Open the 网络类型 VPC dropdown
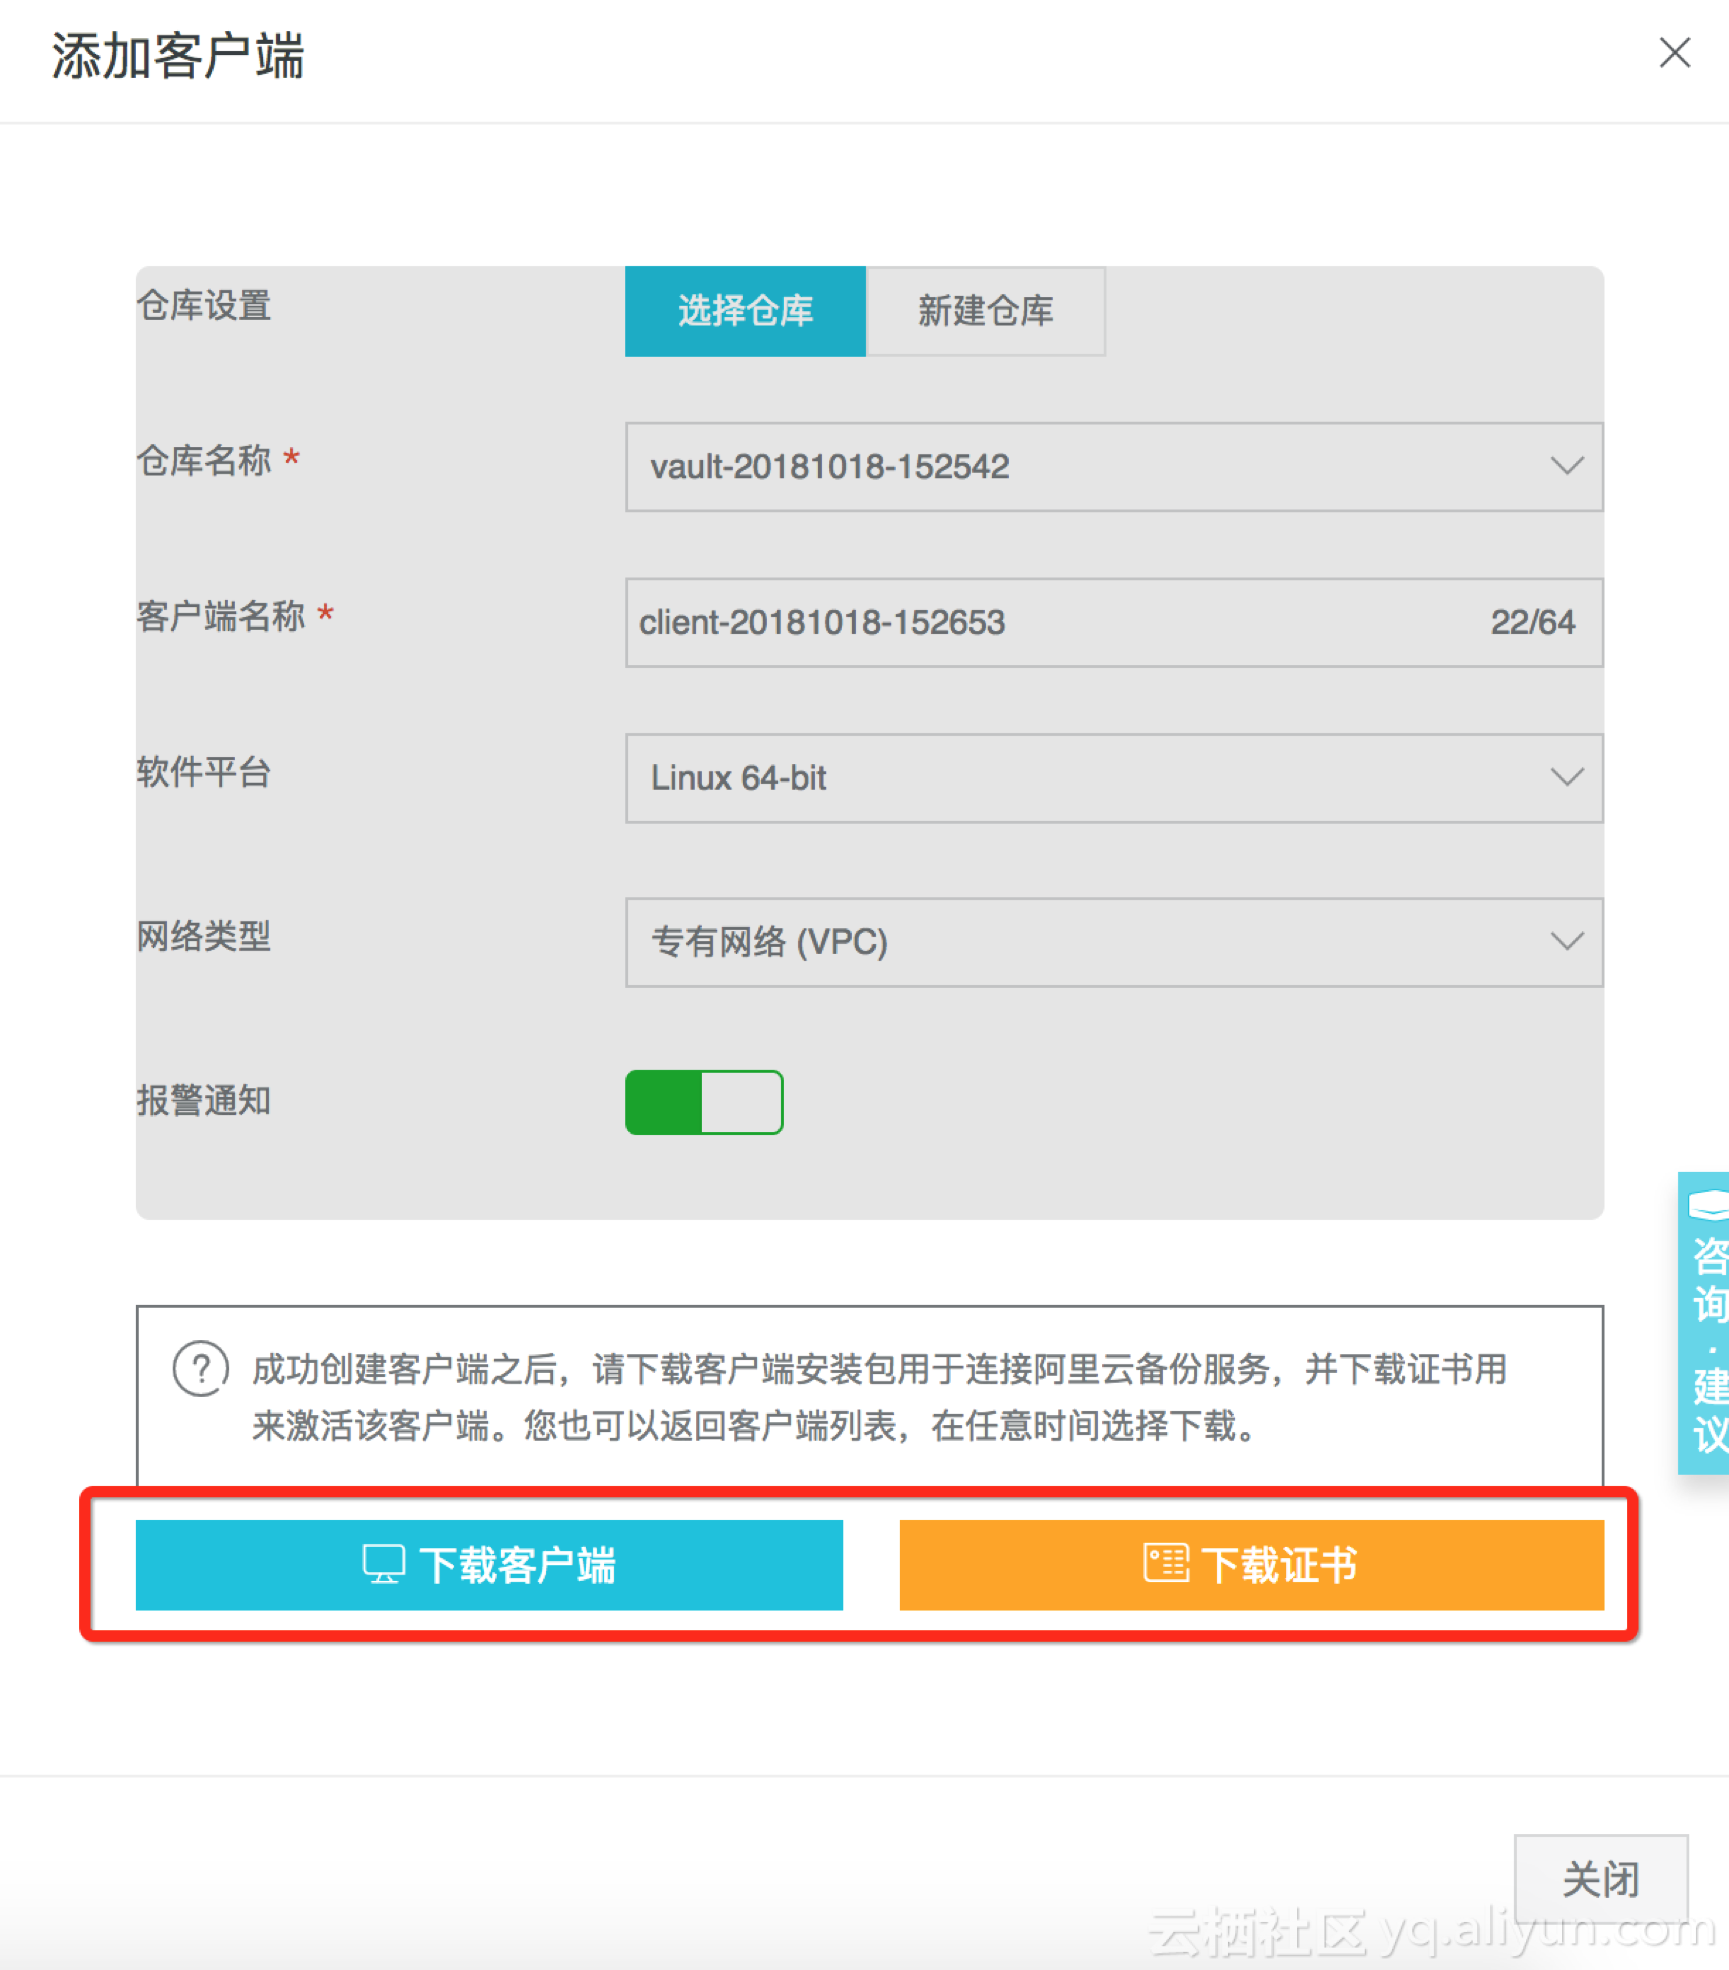Image resolution: width=1729 pixels, height=1970 pixels. tap(1114, 942)
